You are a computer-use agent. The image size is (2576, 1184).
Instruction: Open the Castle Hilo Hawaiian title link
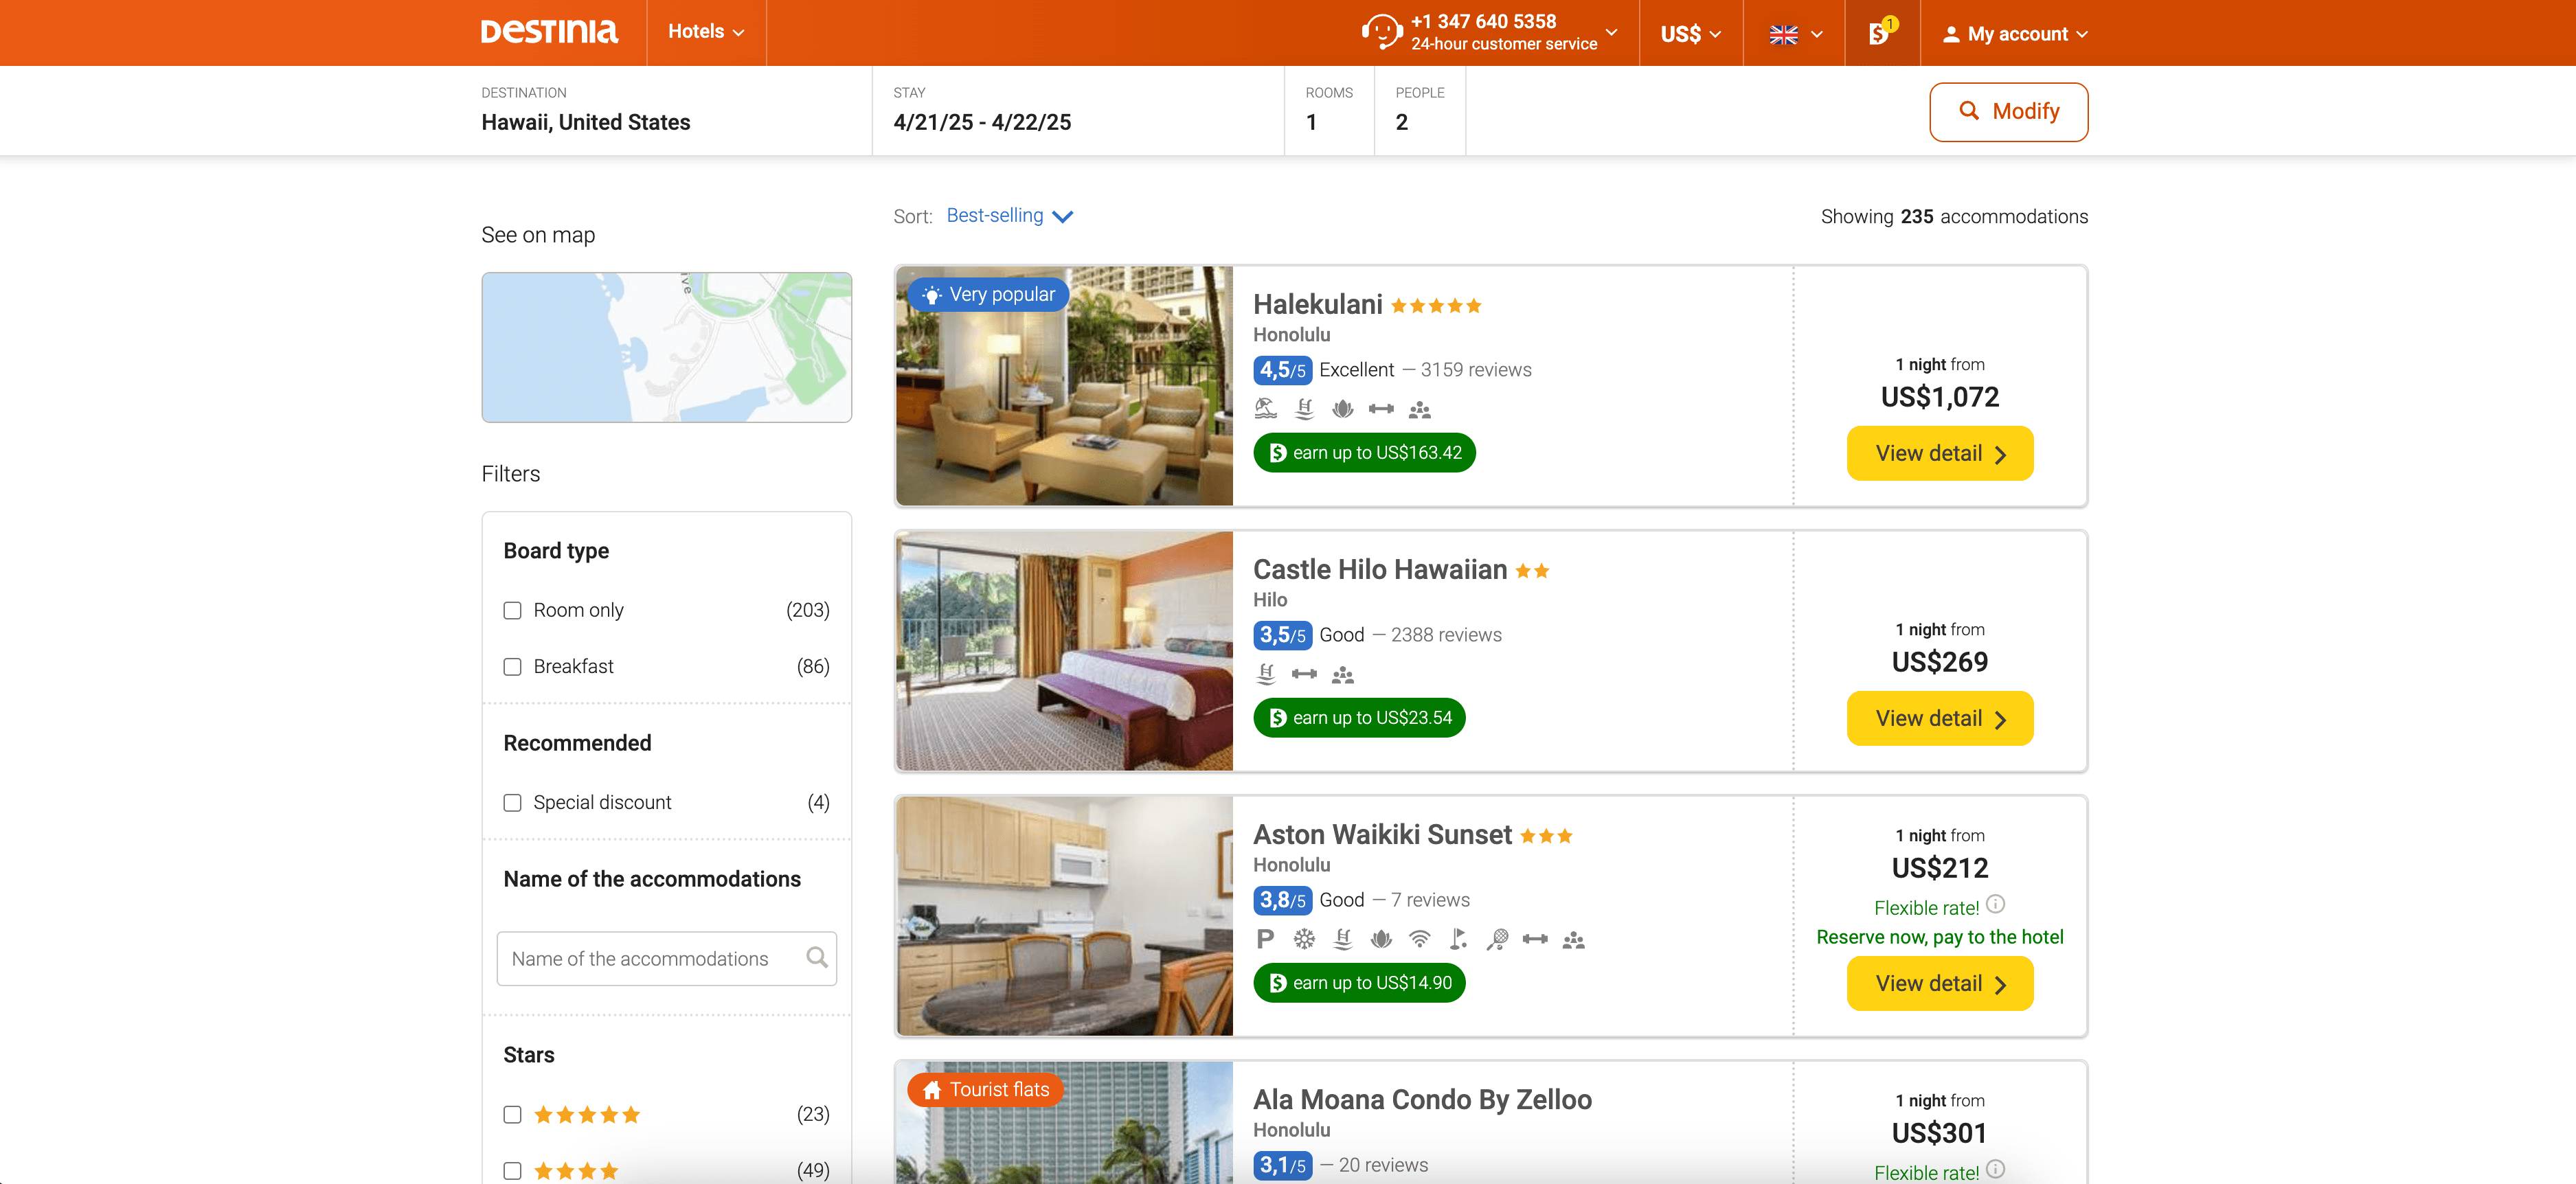(1379, 569)
